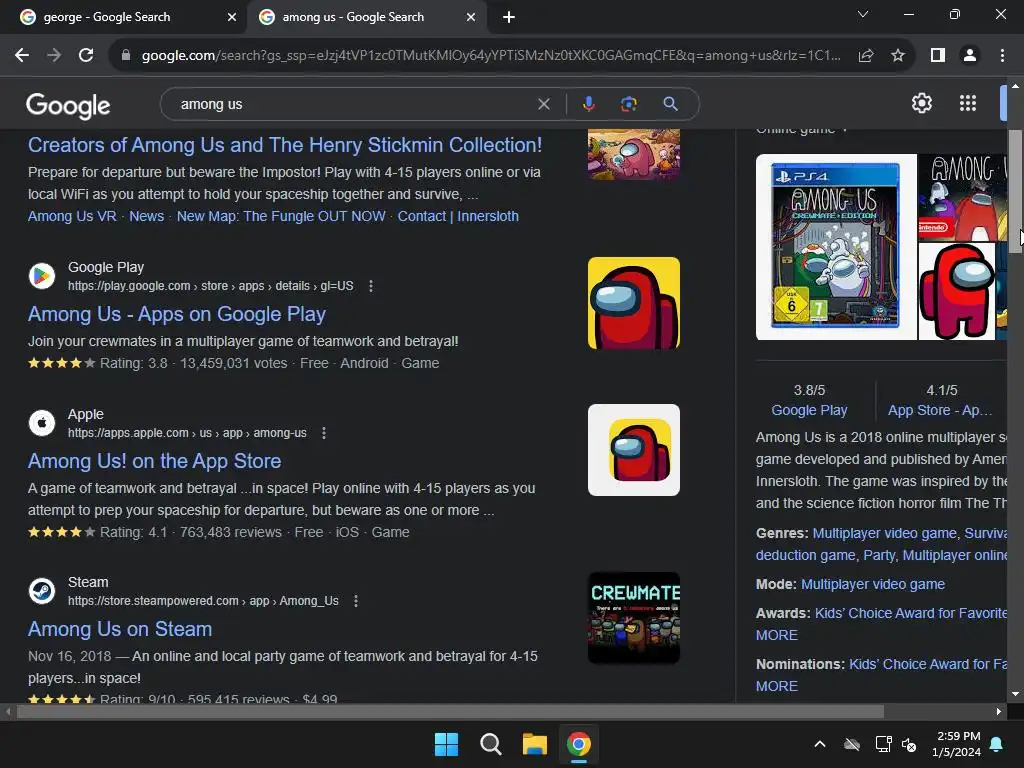
Task: Open more options for Google Play result
Action: coord(371,286)
